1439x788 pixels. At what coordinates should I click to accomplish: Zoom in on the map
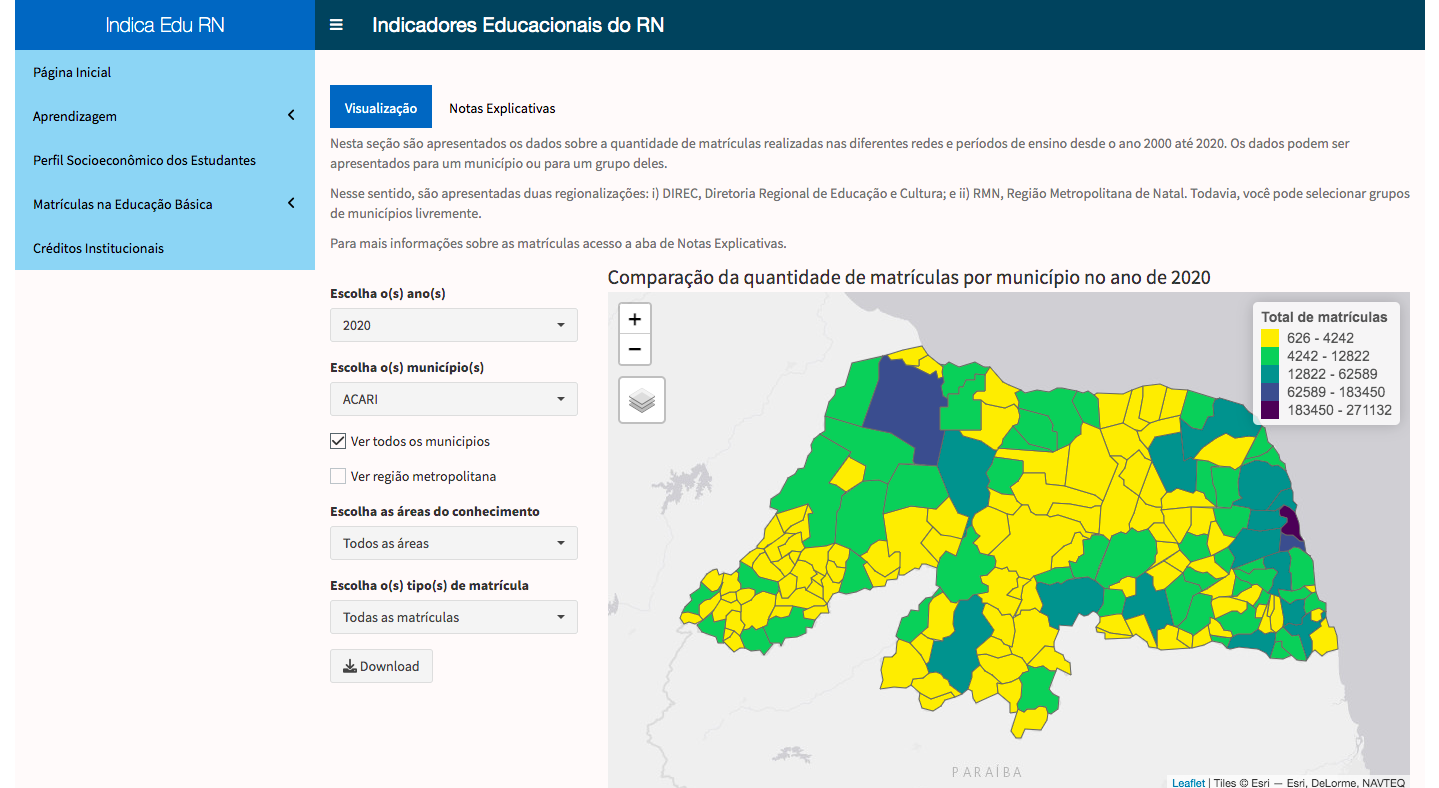tap(634, 319)
